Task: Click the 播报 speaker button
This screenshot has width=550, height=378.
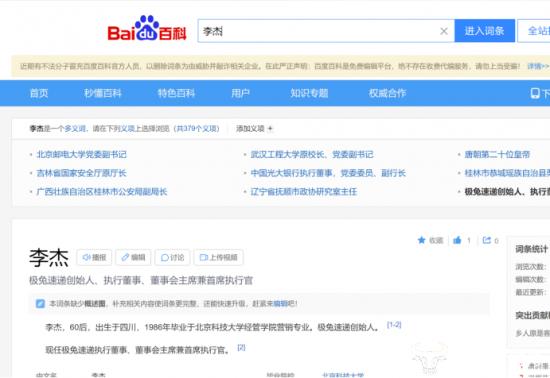Action: coord(94,257)
